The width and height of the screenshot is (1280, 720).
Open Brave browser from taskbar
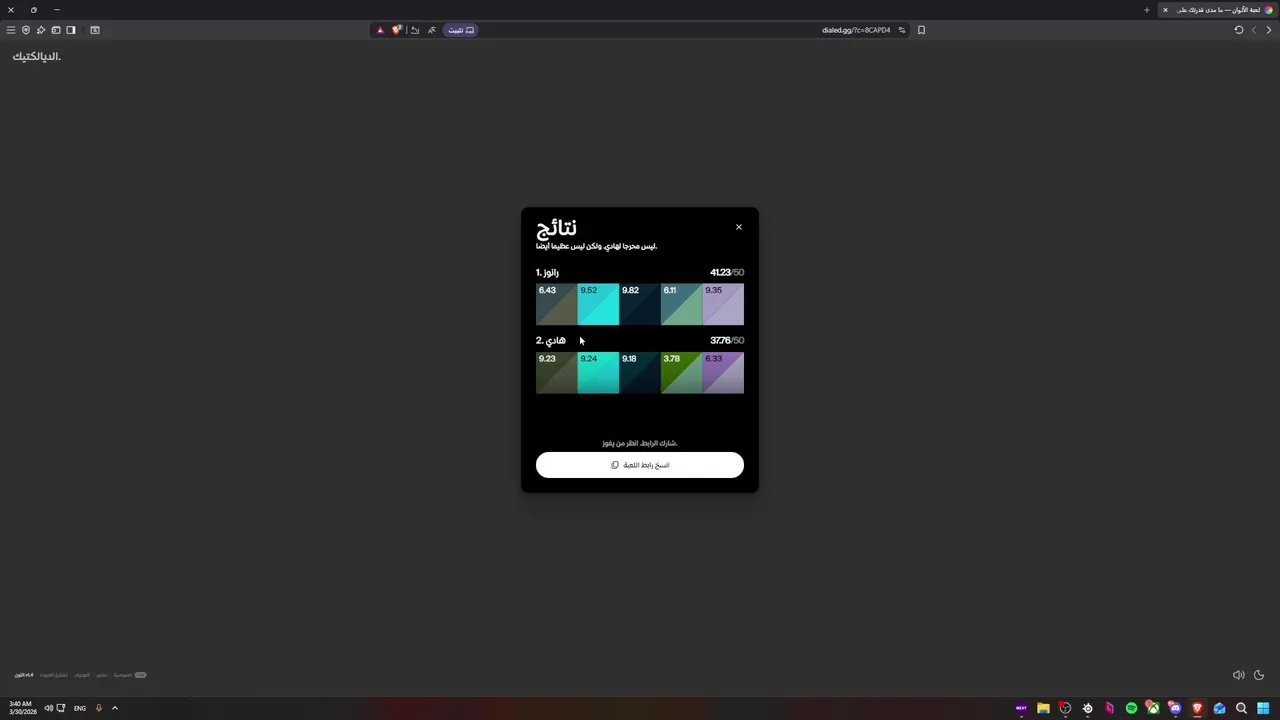[x=1197, y=708]
